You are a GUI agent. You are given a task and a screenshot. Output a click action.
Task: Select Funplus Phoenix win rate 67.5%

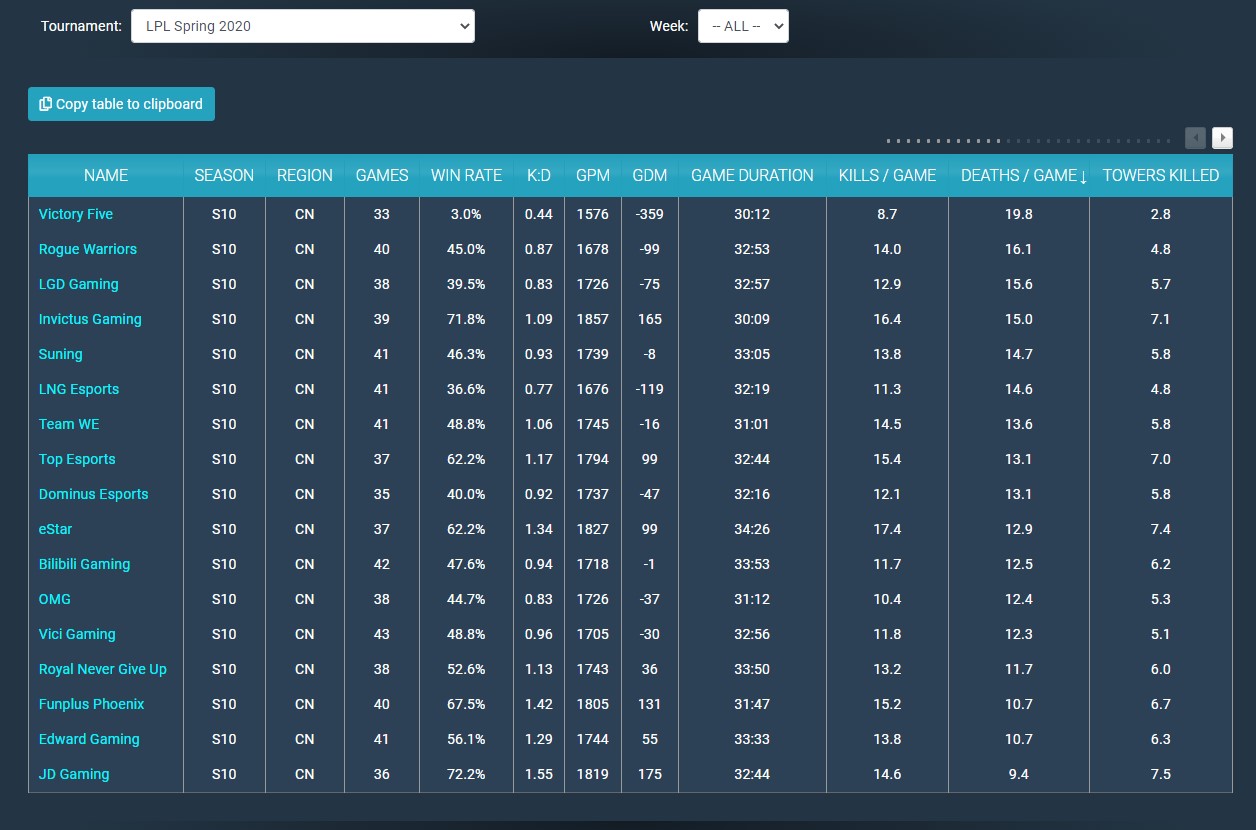click(466, 704)
